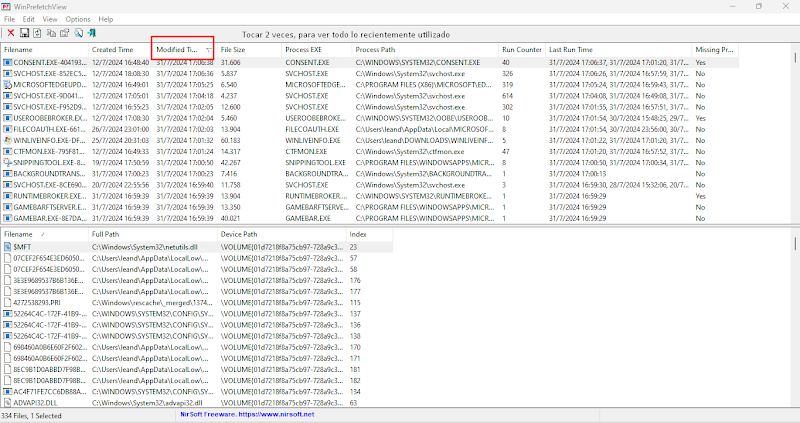This screenshot has width=800, height=423.
Task: Open Properties using the toolbar icon
Action: (x=64, y=33)
